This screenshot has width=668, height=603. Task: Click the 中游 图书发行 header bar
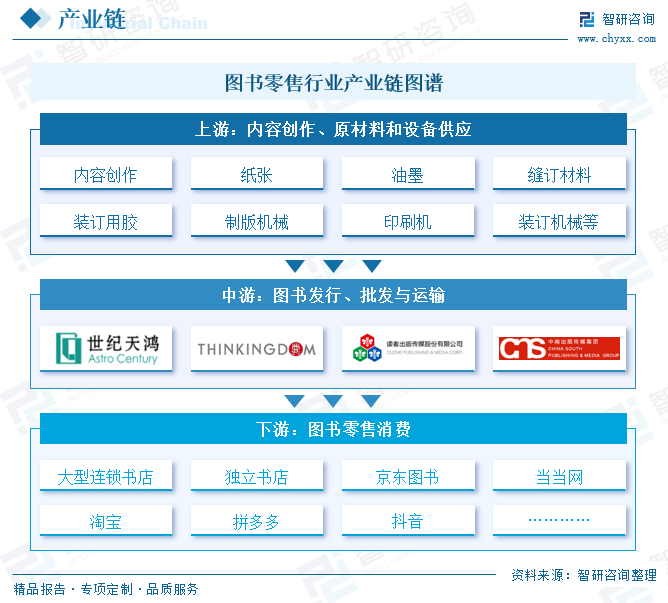(333, 294)
